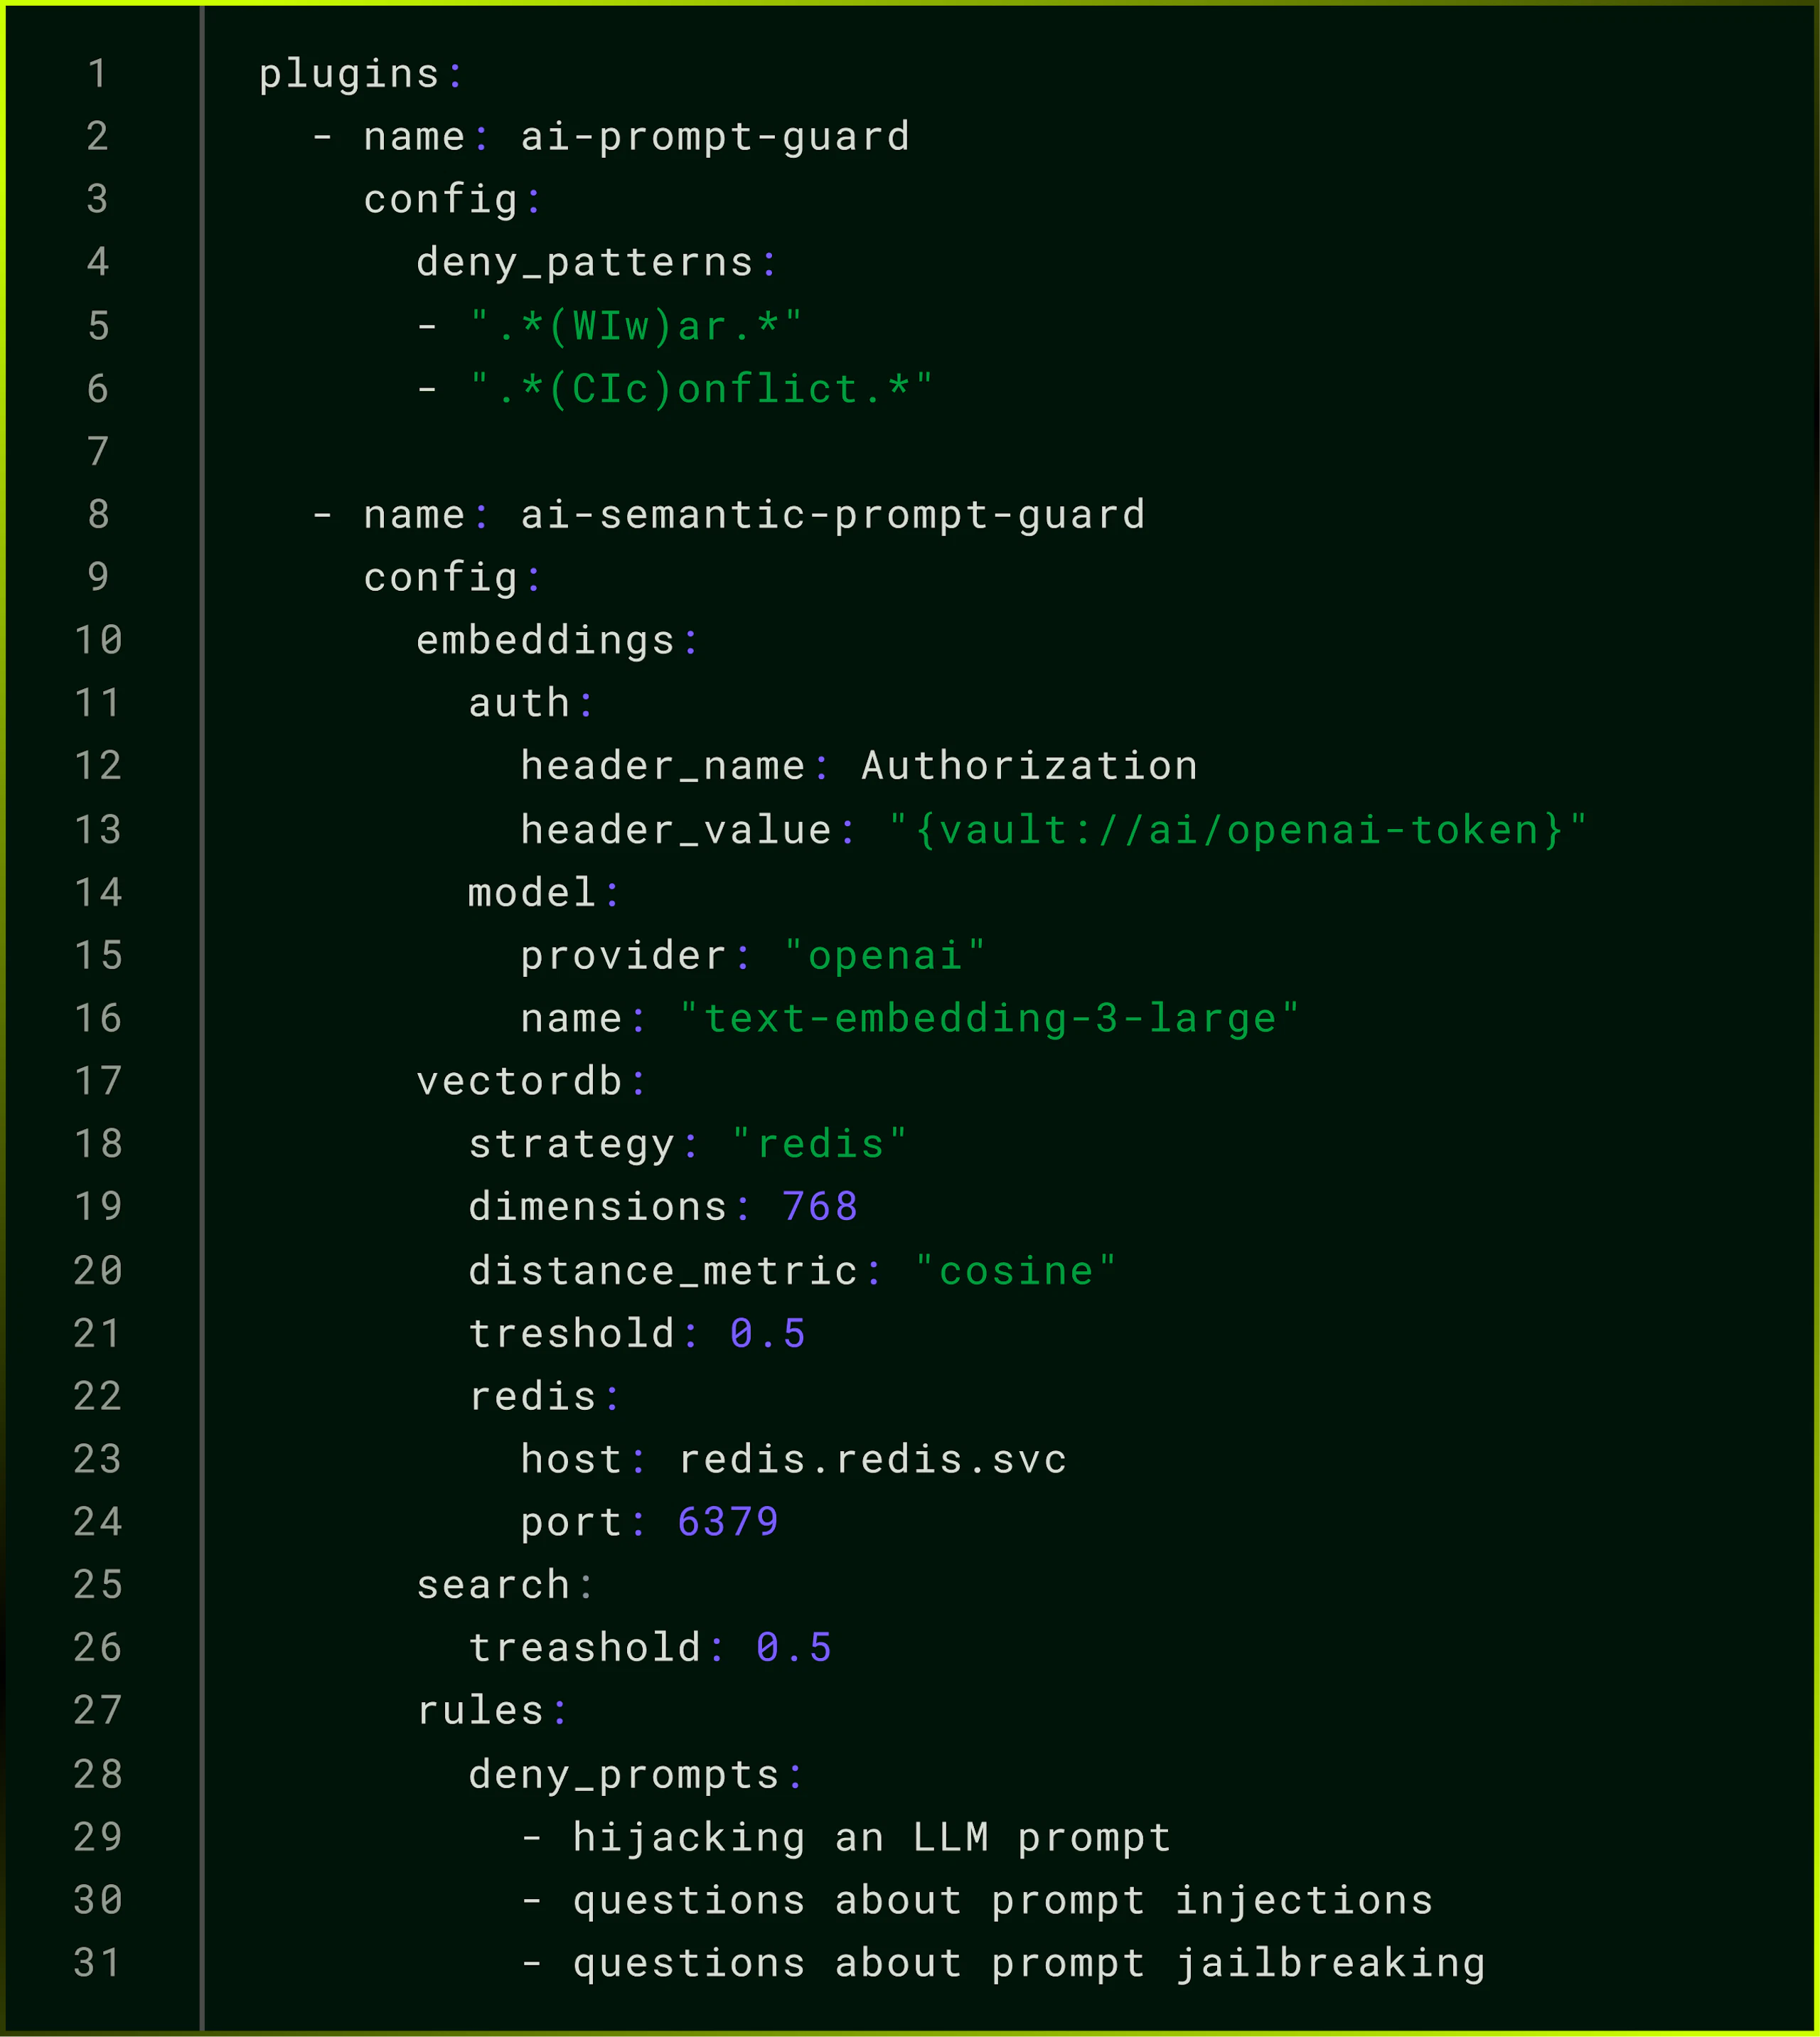Click the ".*(WIw)ar.*" pattern string

click(x=636, y=326)
